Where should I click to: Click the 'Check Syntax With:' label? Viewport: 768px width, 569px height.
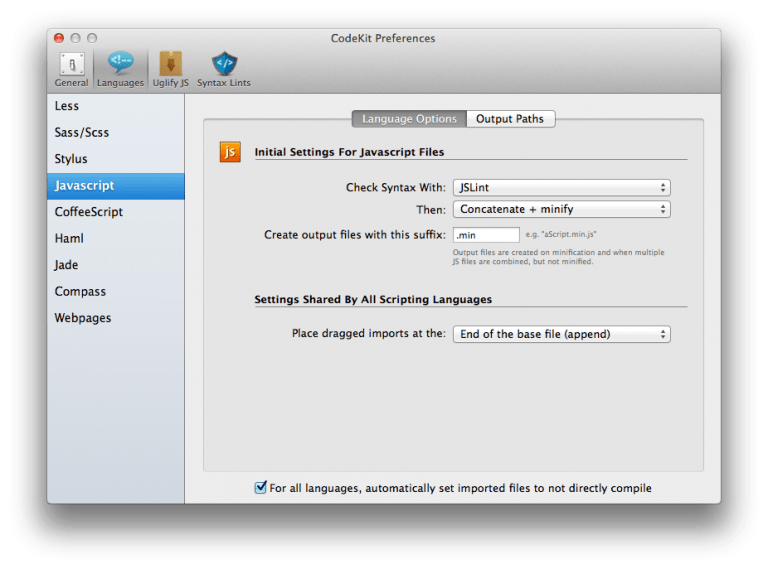coord(396,188)
